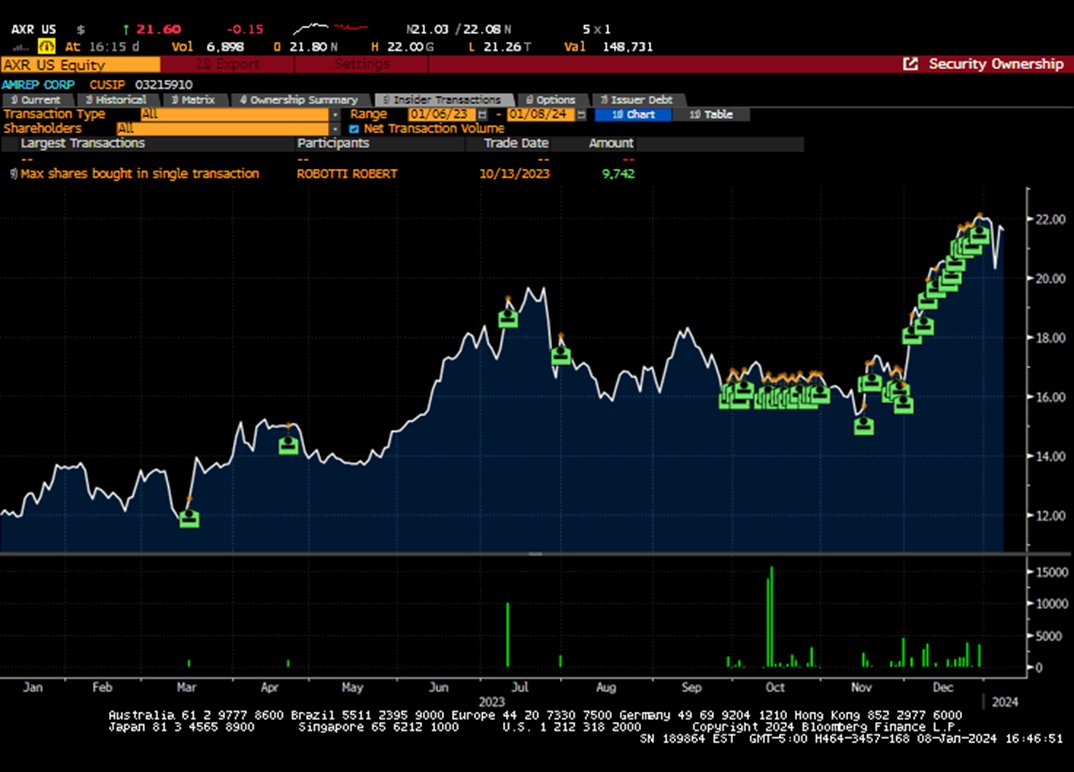
Task: Select the late-June insider marker before July peak
Action: [x=508, y=318]
